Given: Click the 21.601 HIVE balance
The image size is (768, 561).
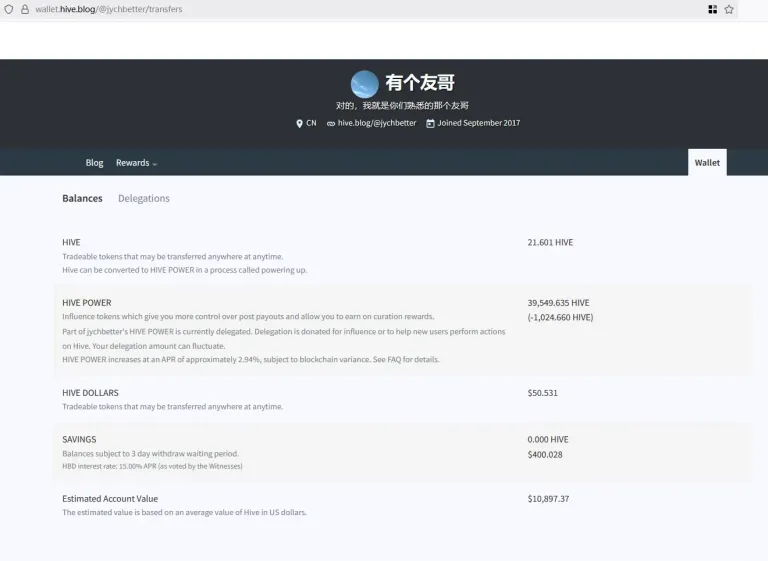Looking at the screenshot, I should (550, 243).
